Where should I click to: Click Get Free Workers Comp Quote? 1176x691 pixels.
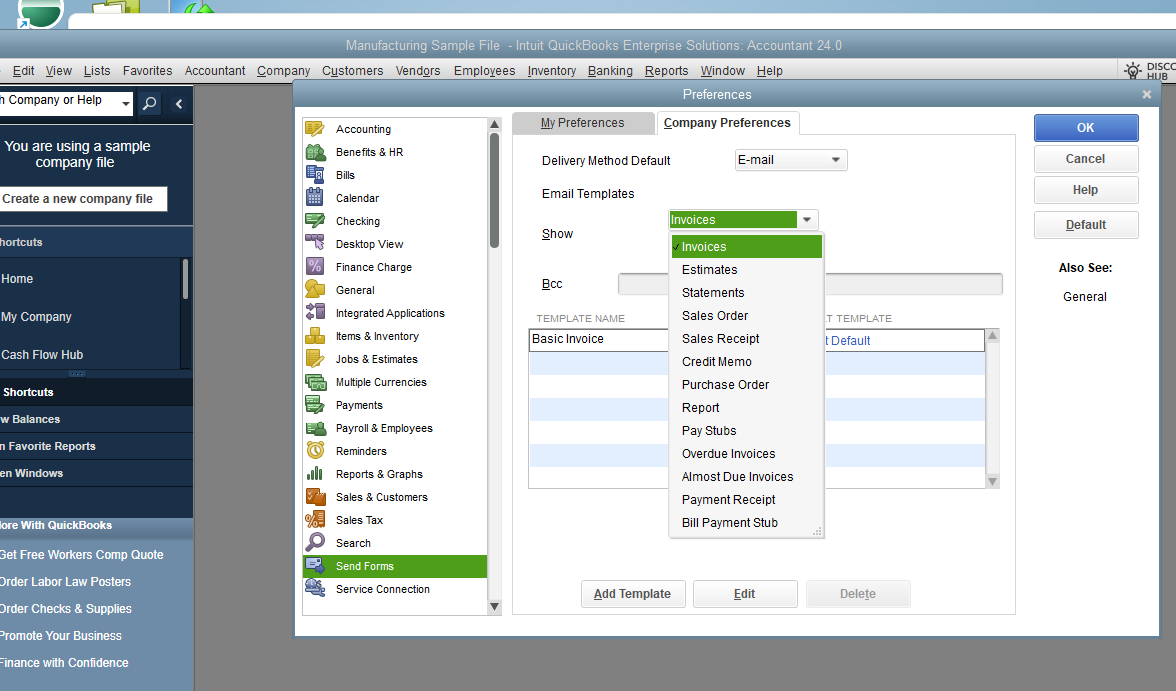click(x=81, y=555)
